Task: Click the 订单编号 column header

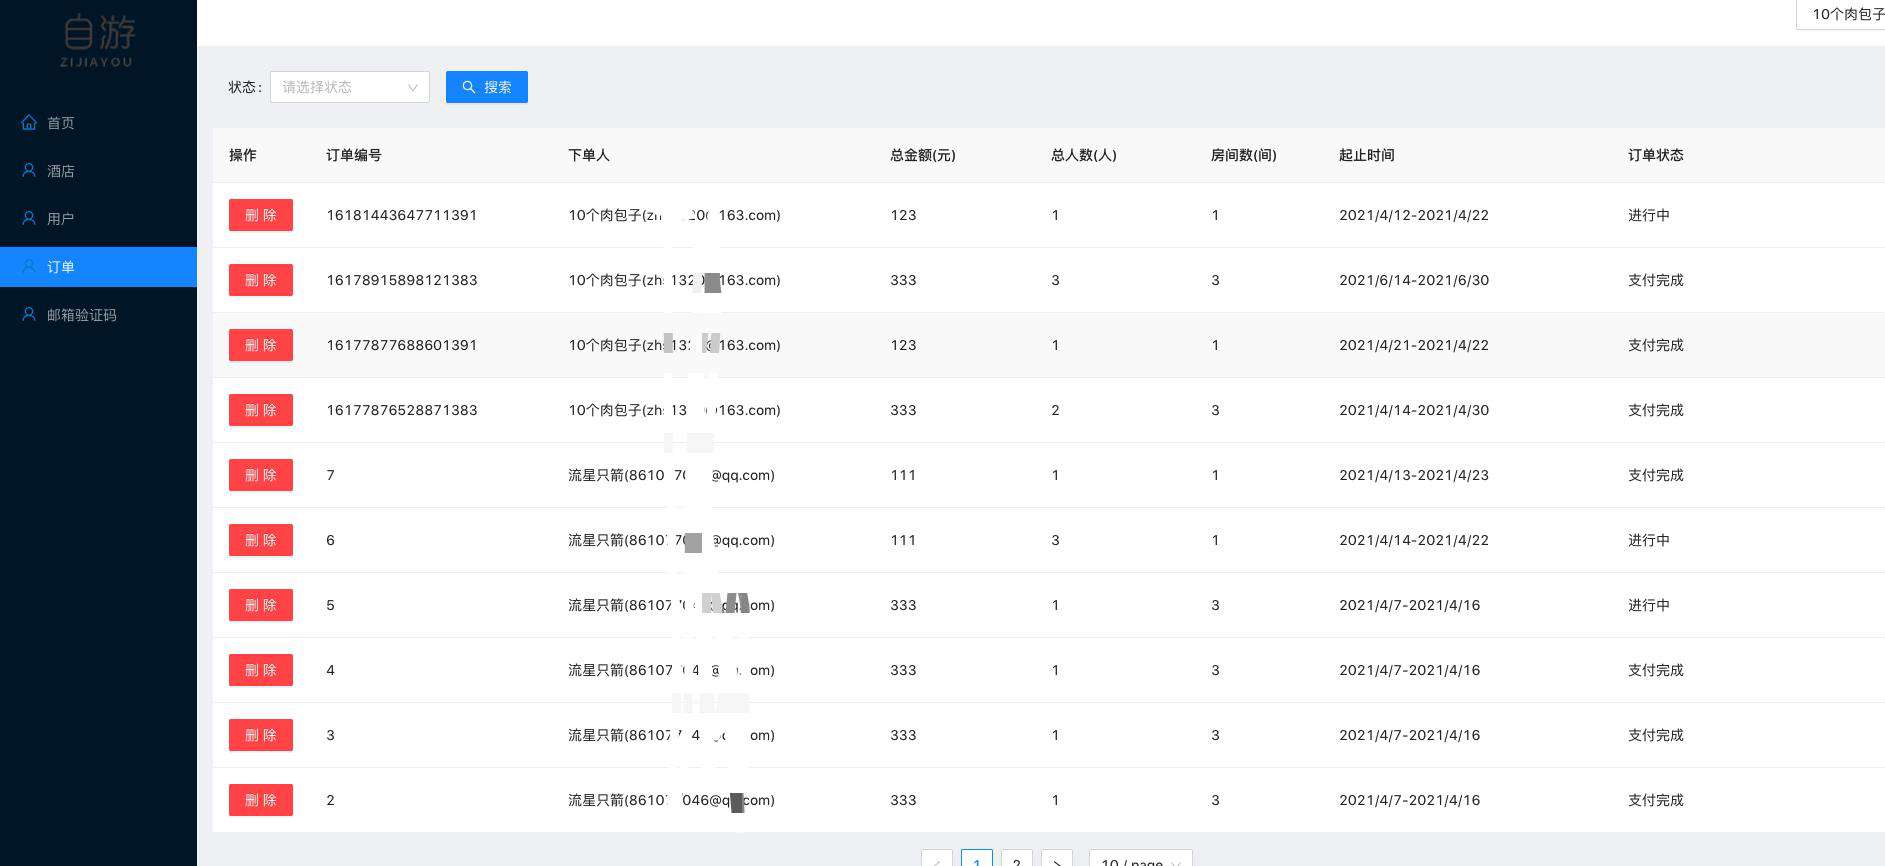Action: pyautogui.click(x=354, y=155)
